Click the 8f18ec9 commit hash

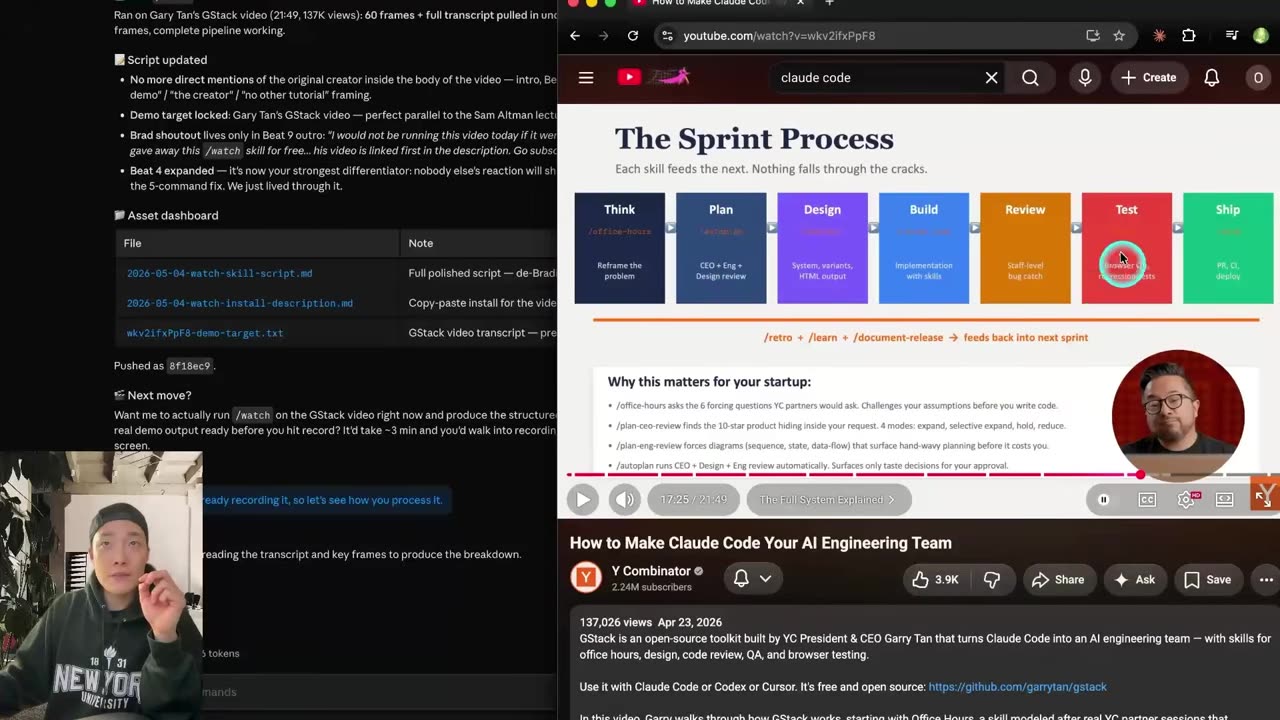click(189, 366)
